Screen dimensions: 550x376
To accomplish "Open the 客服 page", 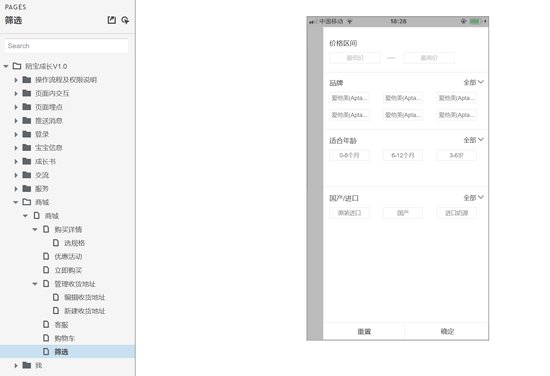I will coord(61,325).
